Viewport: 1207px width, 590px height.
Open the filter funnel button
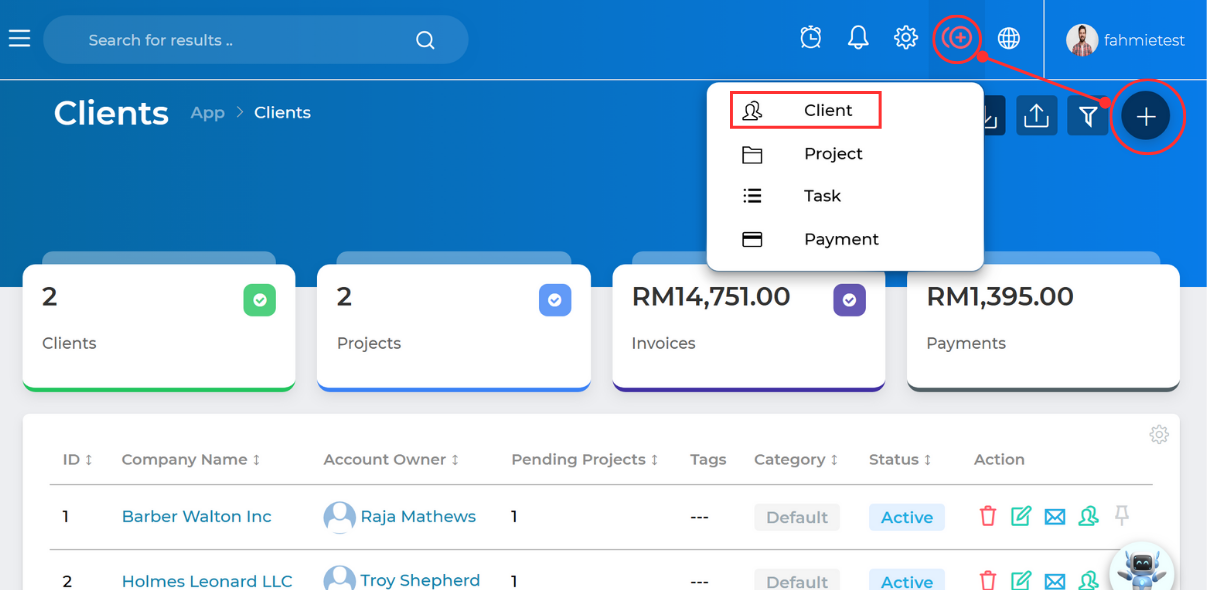coord(1088,116)
